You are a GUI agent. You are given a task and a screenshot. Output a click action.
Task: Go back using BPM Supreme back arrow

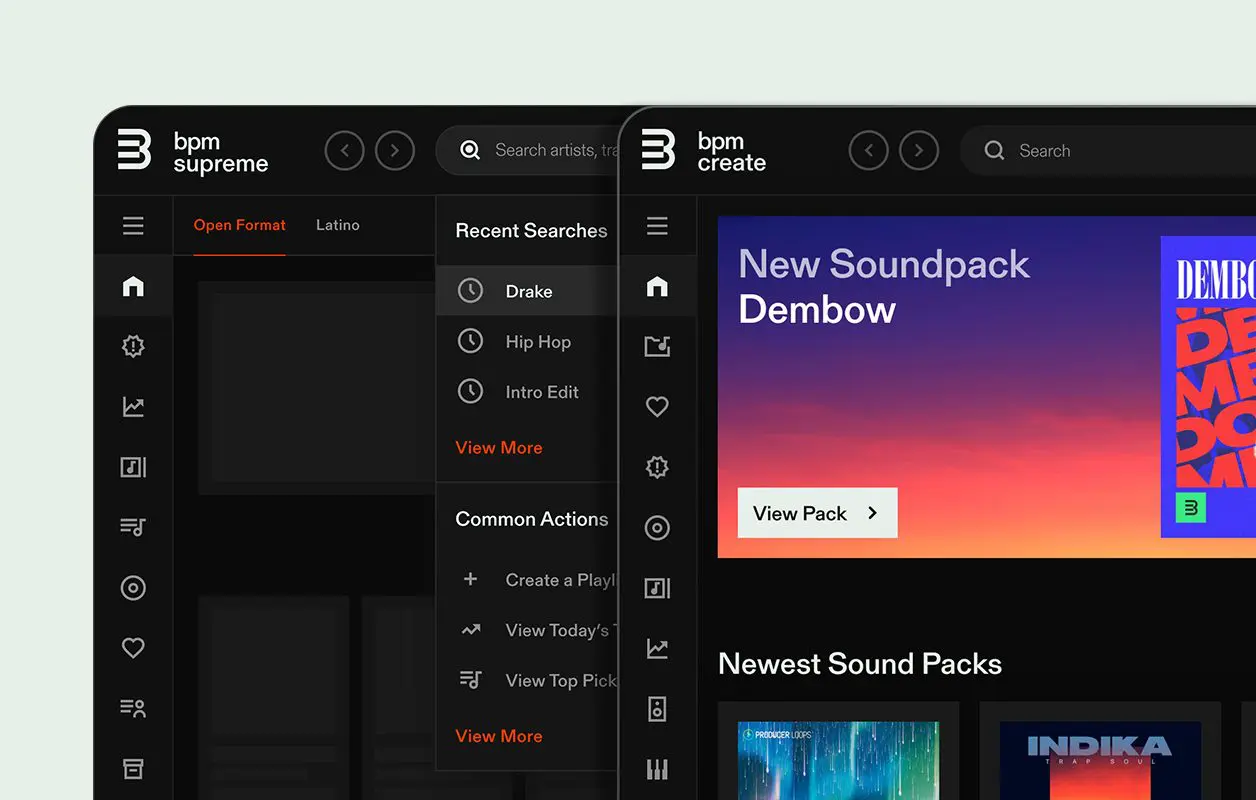344,151
